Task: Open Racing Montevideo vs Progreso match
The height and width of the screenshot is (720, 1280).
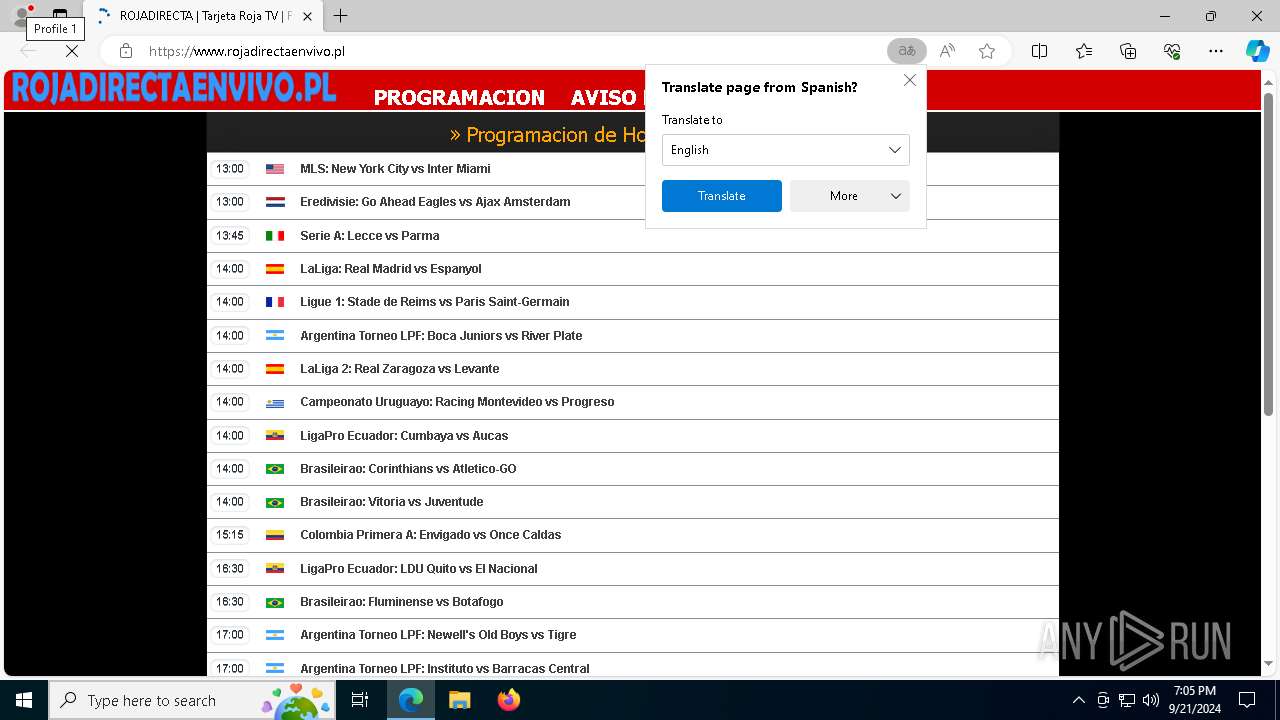Action: pyautogui.click(x=457, y=402)
